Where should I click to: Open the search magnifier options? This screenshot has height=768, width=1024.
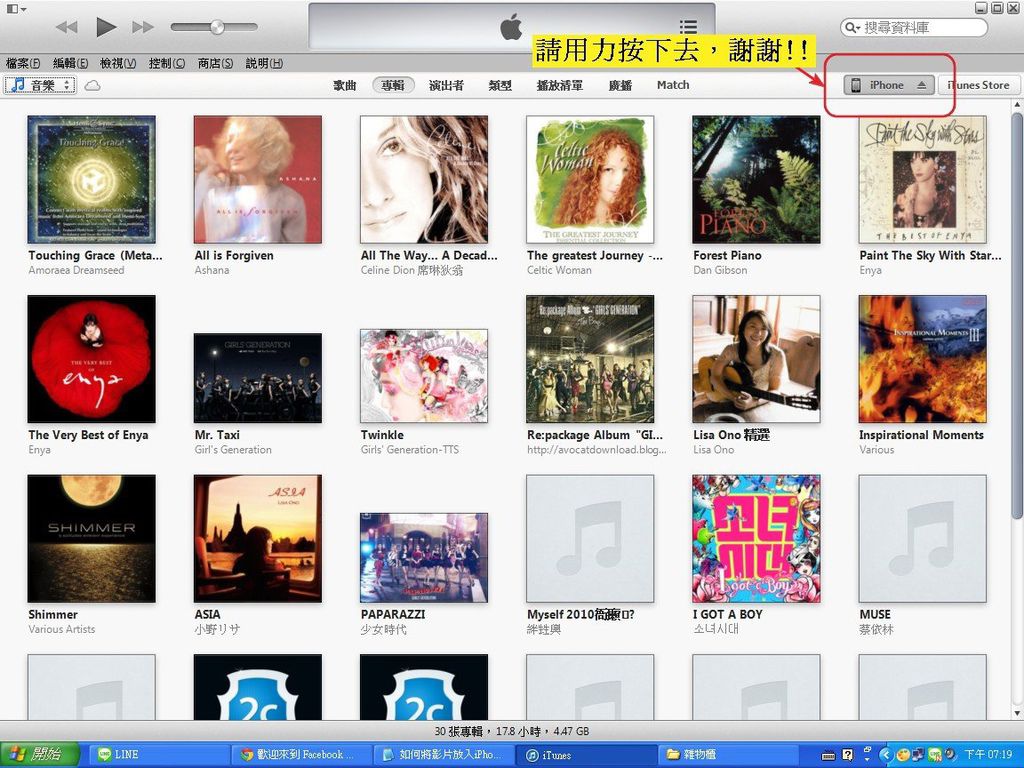point(852,27)
